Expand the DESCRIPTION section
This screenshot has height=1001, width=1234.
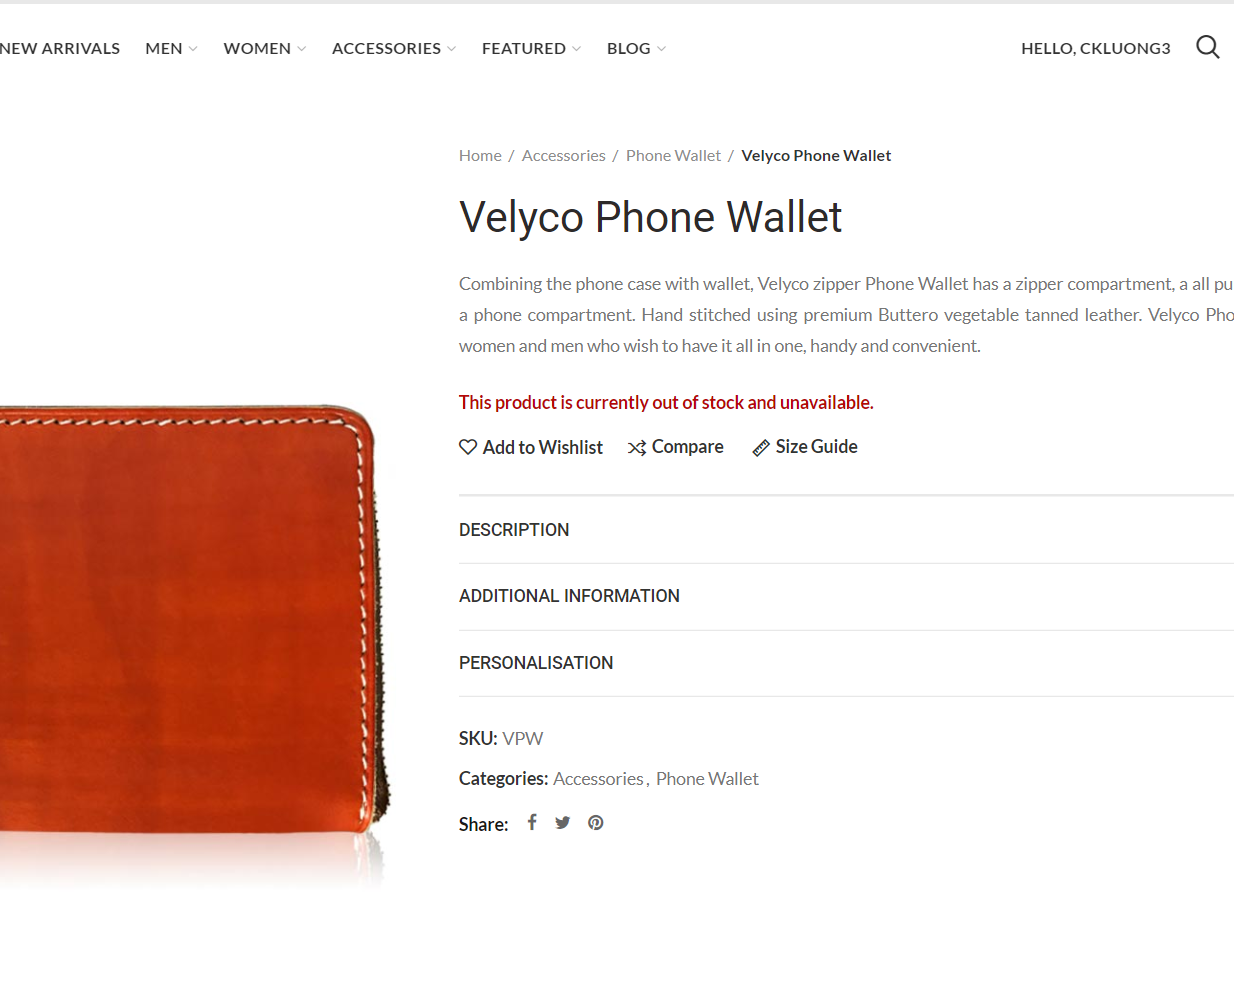click(846, 530)
